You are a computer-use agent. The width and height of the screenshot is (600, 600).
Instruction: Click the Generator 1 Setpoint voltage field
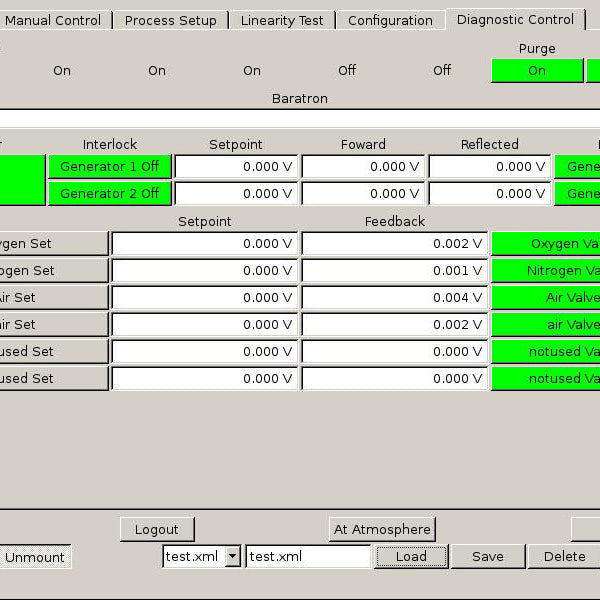pos(236,167)
